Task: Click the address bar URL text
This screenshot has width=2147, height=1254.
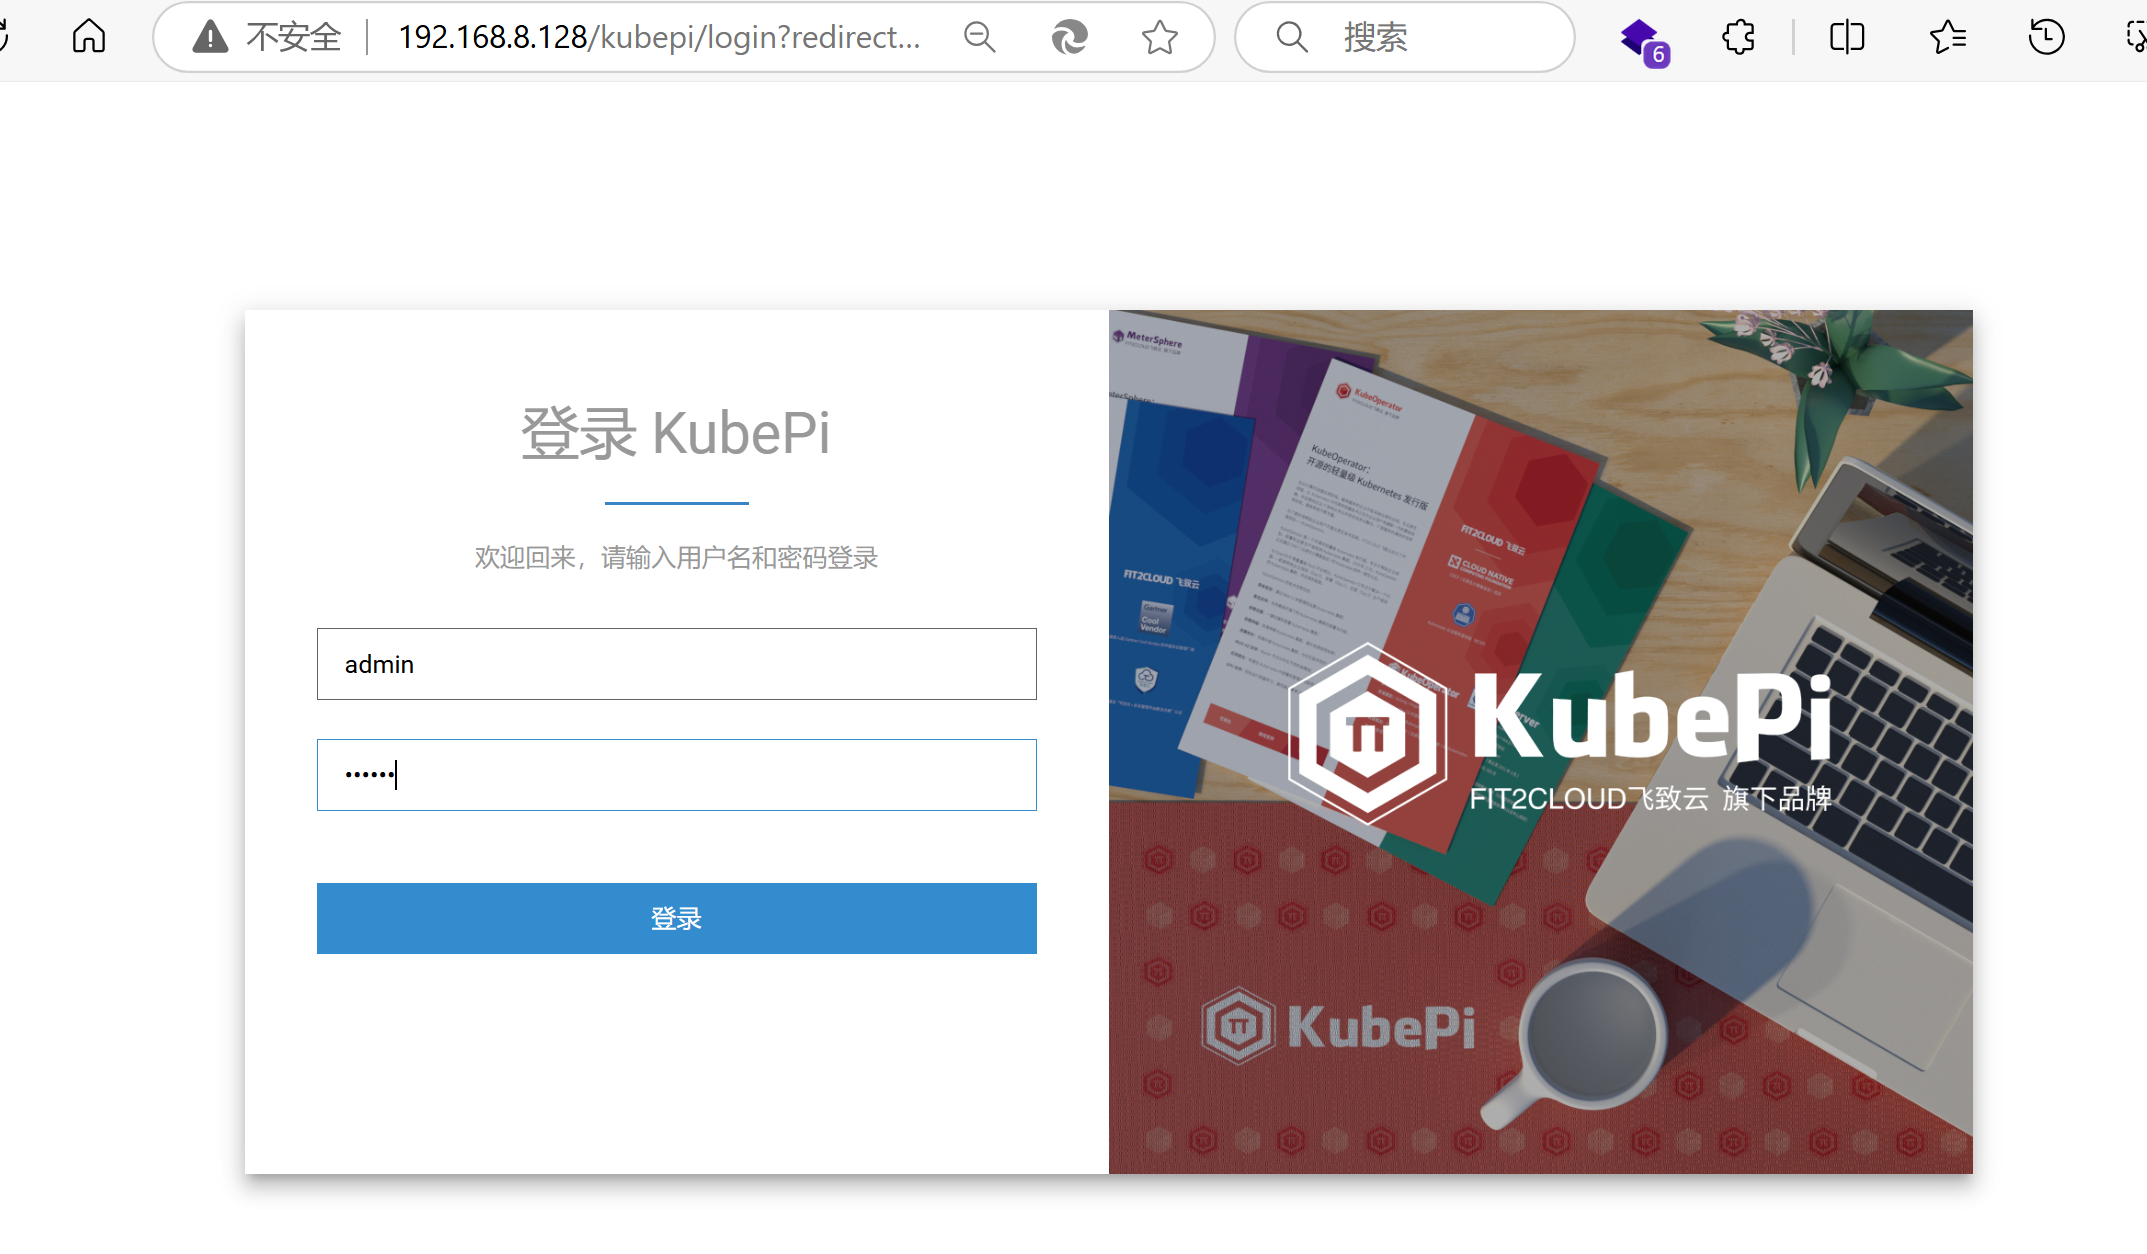Action: tap(658, 37)
